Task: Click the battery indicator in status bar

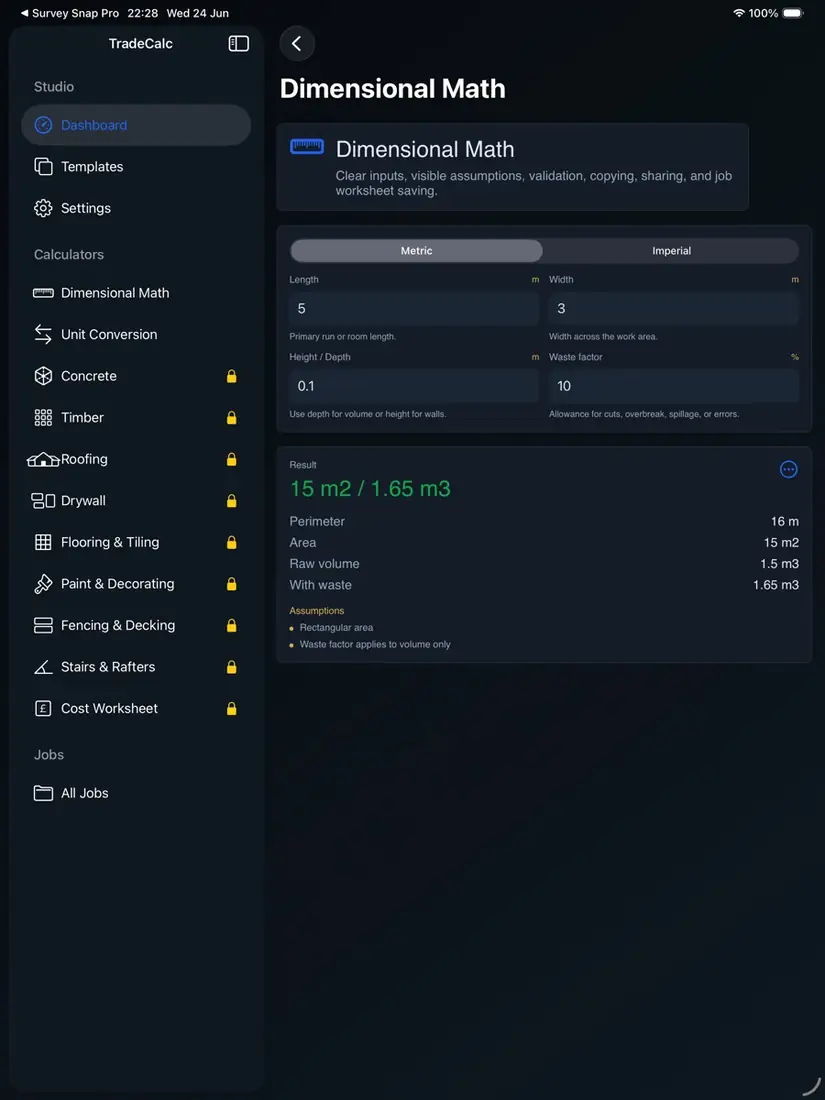Action: 793,13
